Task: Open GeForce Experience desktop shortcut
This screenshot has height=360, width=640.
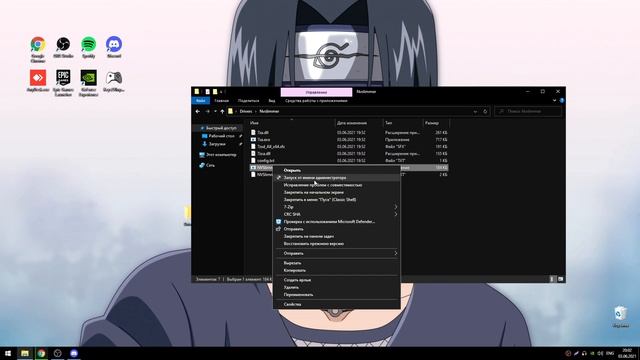Action: pos(89,83)
